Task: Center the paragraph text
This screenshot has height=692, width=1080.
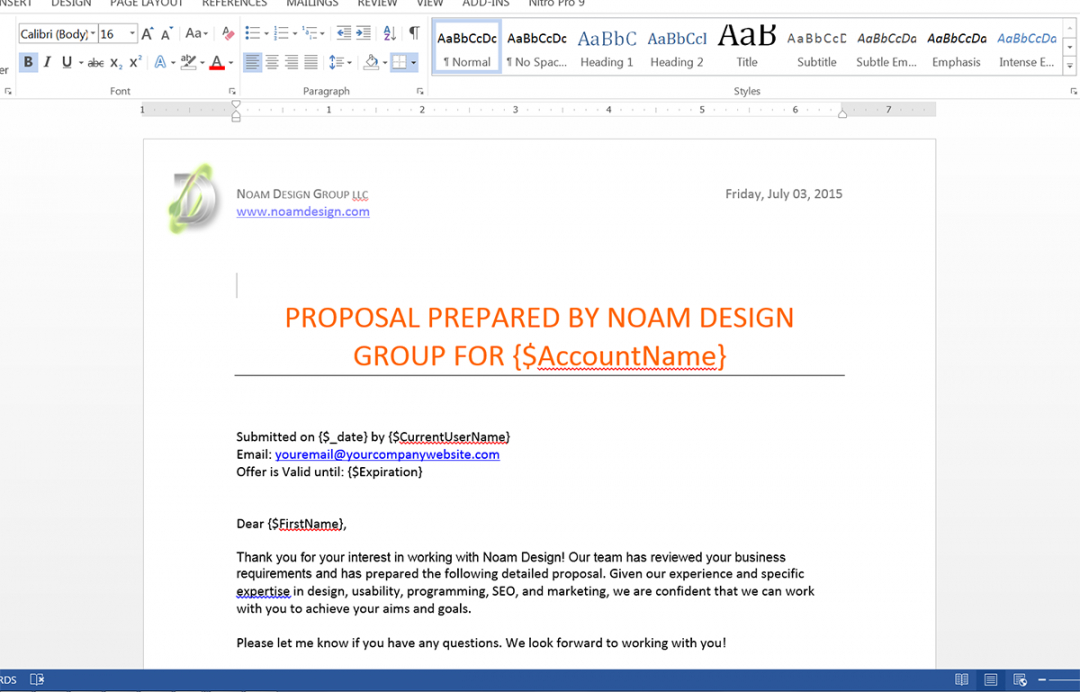Action: [x=272, y=63]
